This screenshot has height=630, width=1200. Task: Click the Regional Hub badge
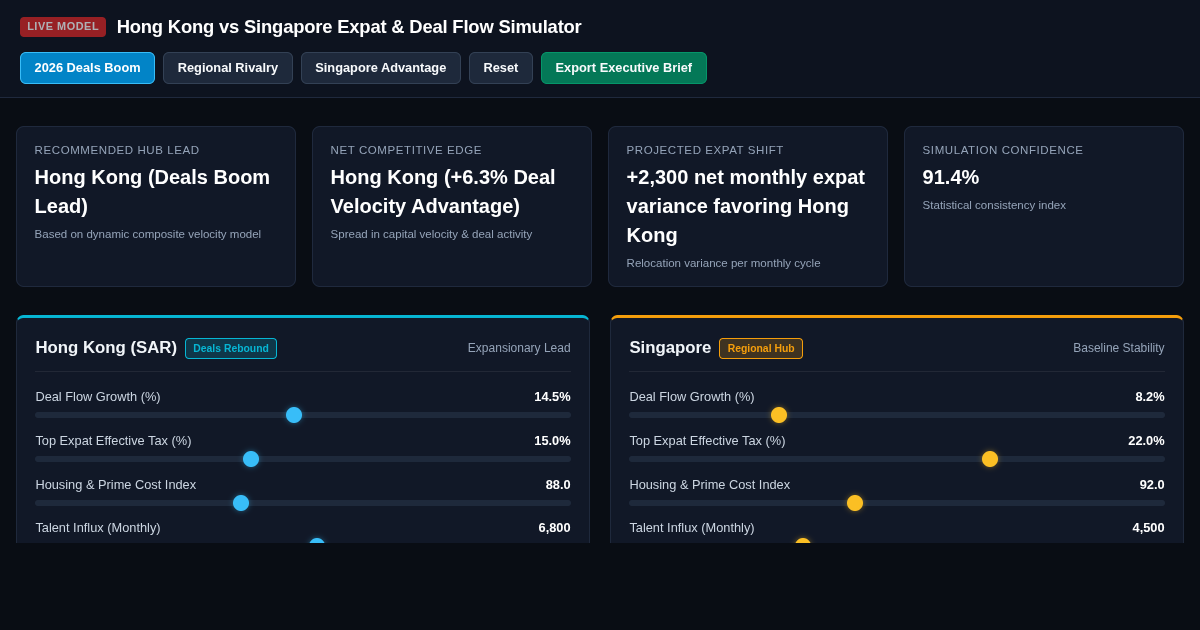(x=761, y=348)
